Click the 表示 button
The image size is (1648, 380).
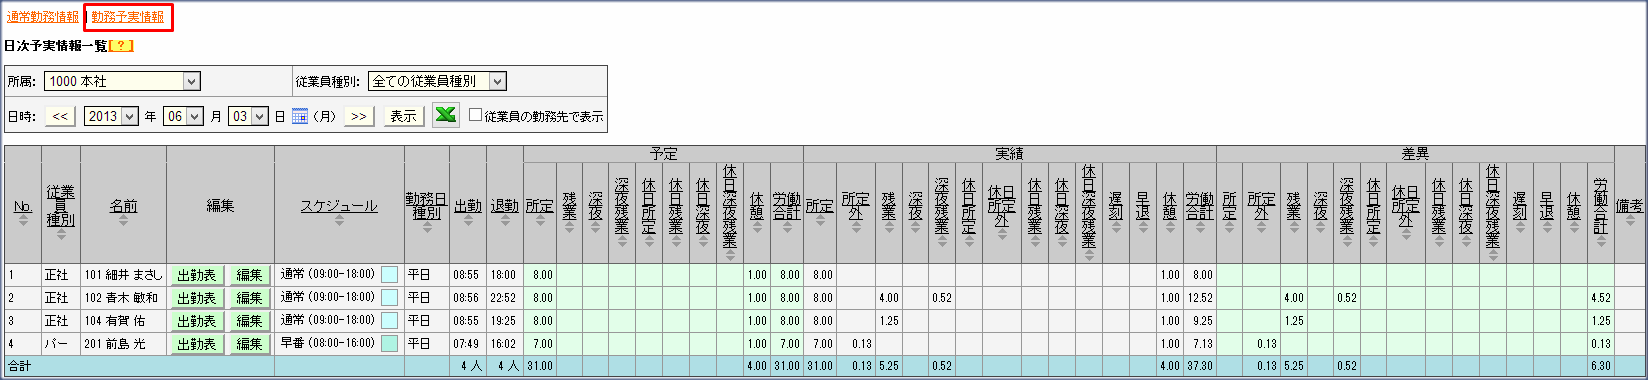pyautogui.click(x=403, y=117)
